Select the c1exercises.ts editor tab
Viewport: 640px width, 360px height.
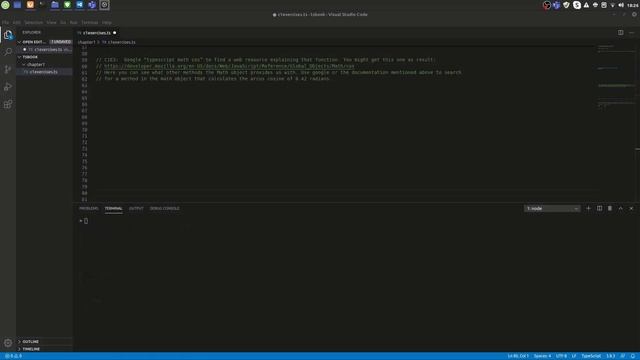click(97, 33)
